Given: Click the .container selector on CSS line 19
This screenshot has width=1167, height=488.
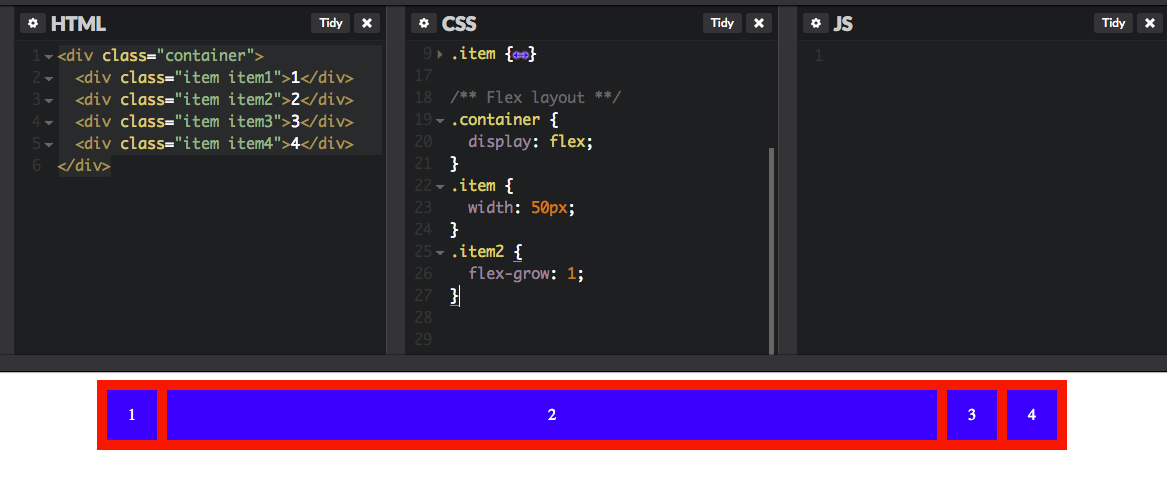Looking at the screenshot, I should coord(495,120).
